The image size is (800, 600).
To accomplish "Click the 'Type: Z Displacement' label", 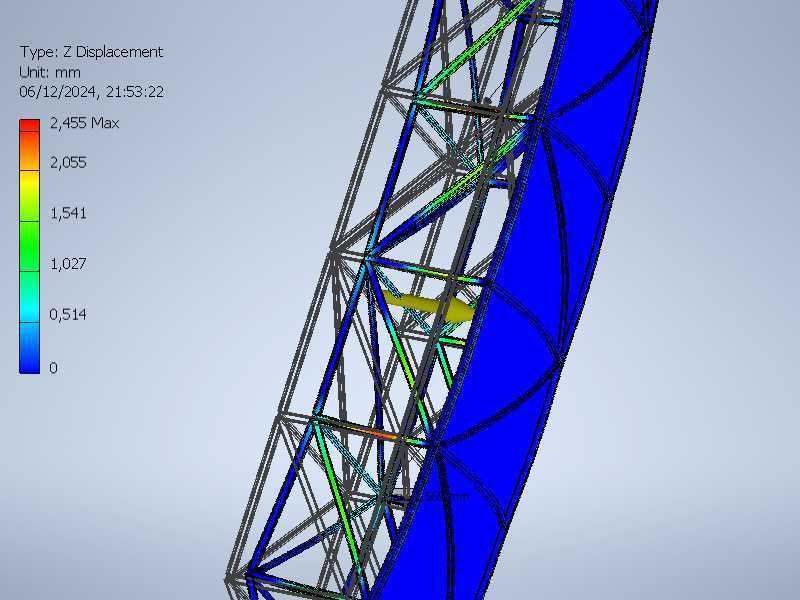I will (91, 52).
